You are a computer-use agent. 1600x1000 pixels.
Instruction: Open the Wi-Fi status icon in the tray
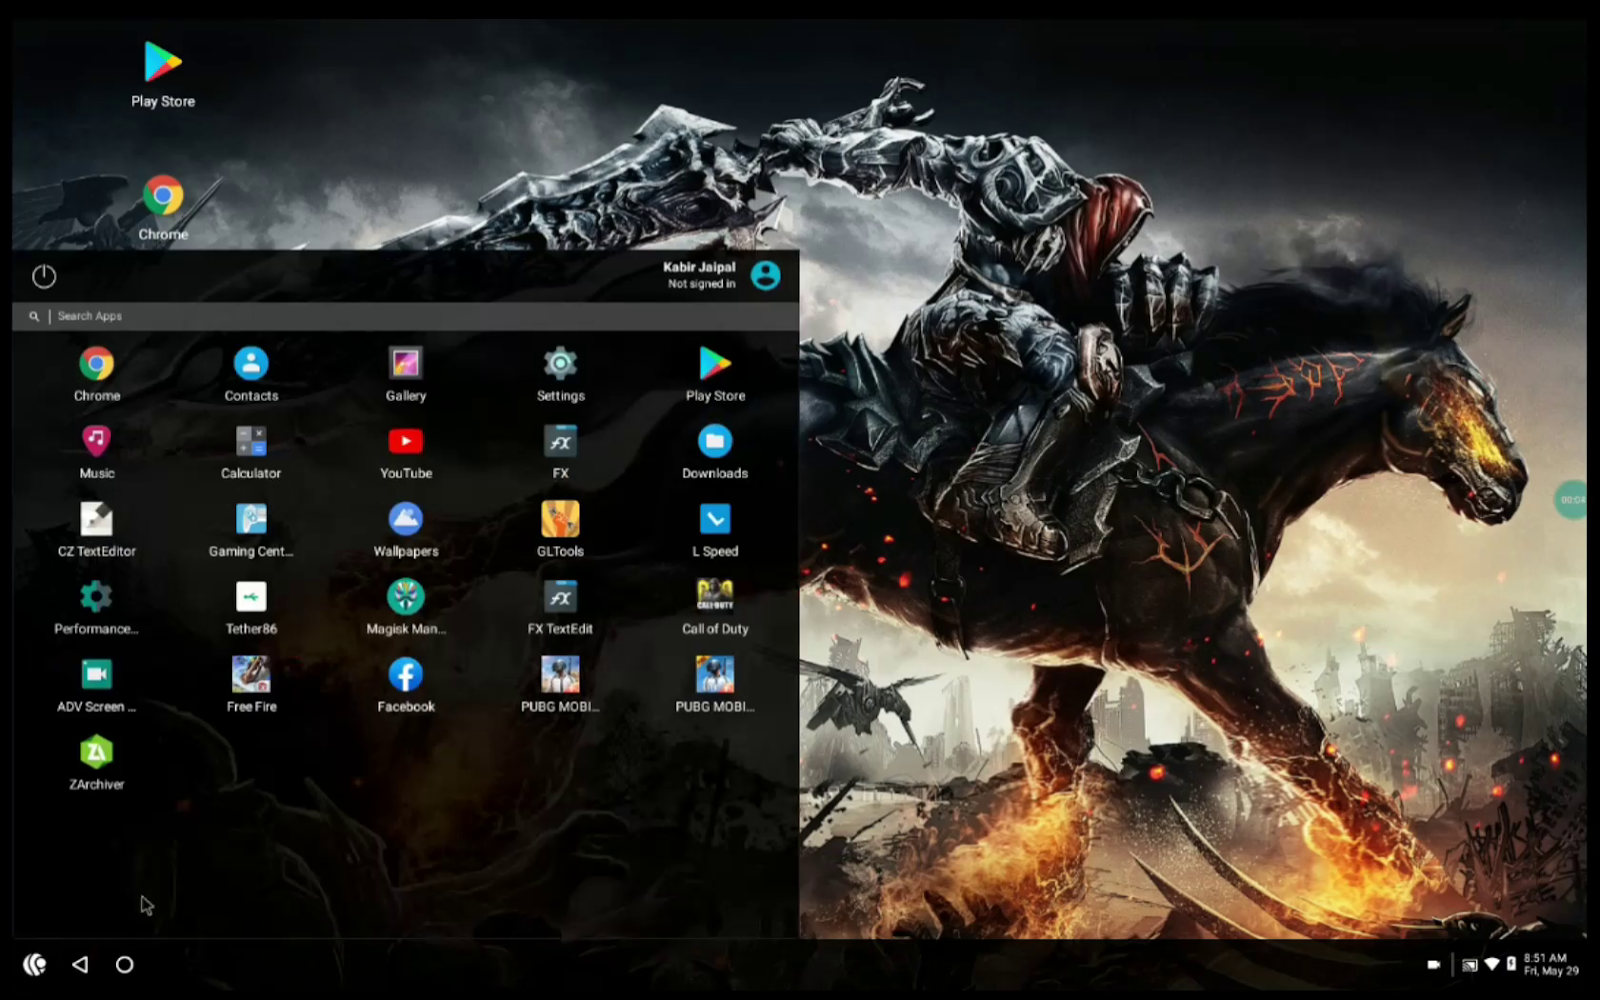1492,965
